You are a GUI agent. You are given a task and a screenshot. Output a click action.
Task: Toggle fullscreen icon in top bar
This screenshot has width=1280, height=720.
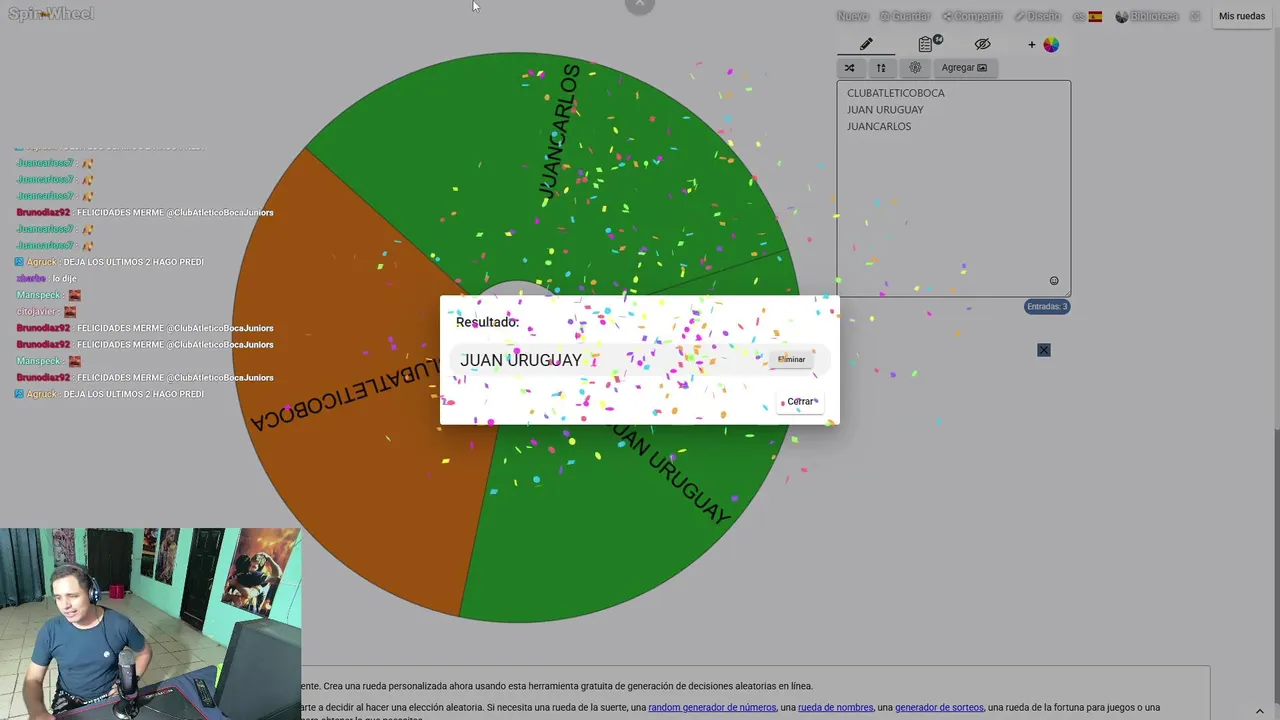click(1195, 16)
